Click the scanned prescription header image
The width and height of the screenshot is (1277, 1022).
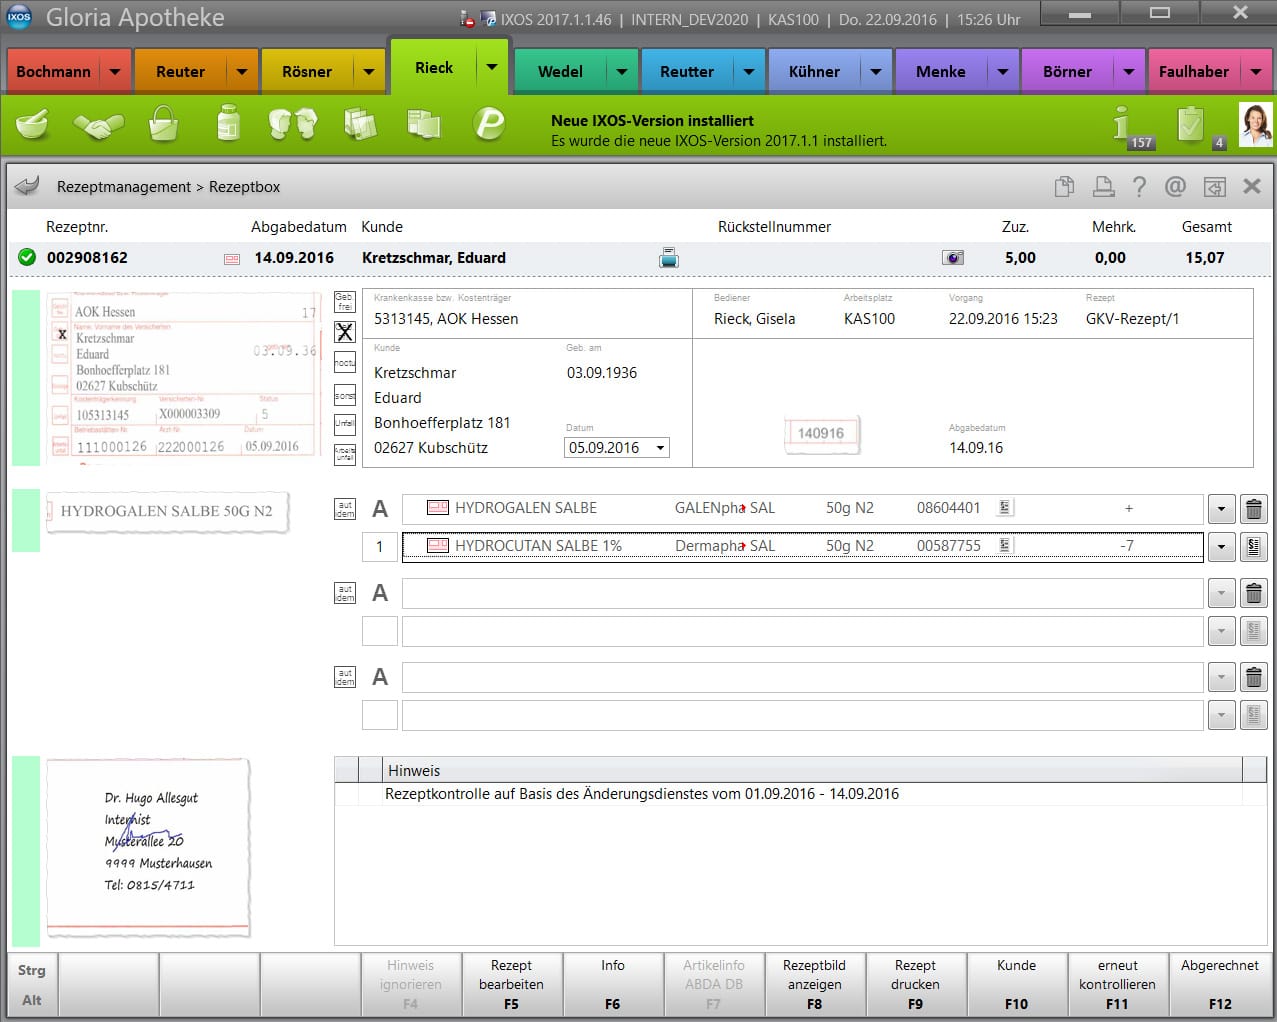tap(183, 376)
